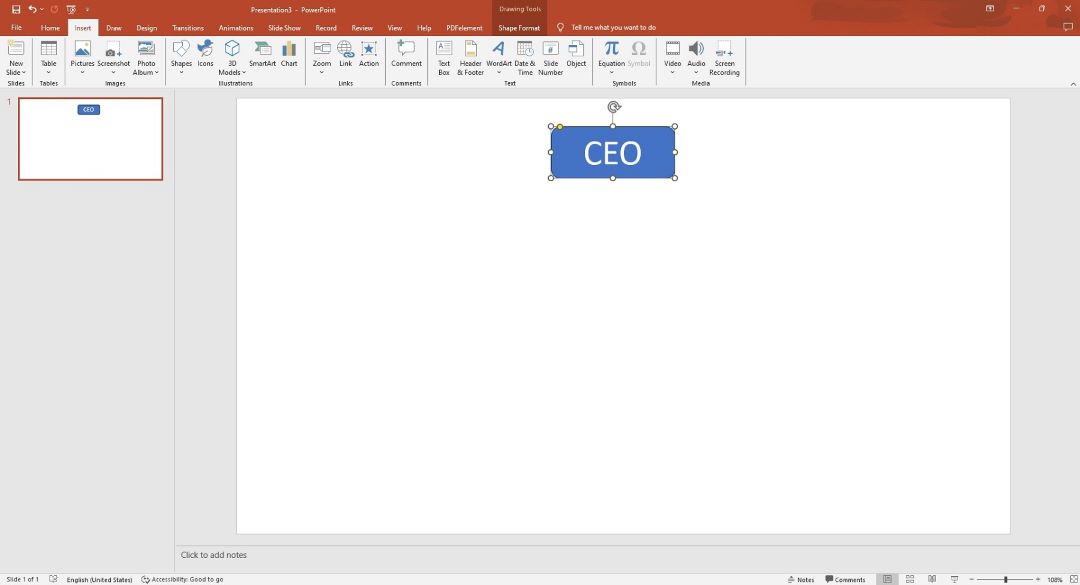Insert a SmartArt graphic
Screen dimensions: 1080x585
tap(262, 54)
